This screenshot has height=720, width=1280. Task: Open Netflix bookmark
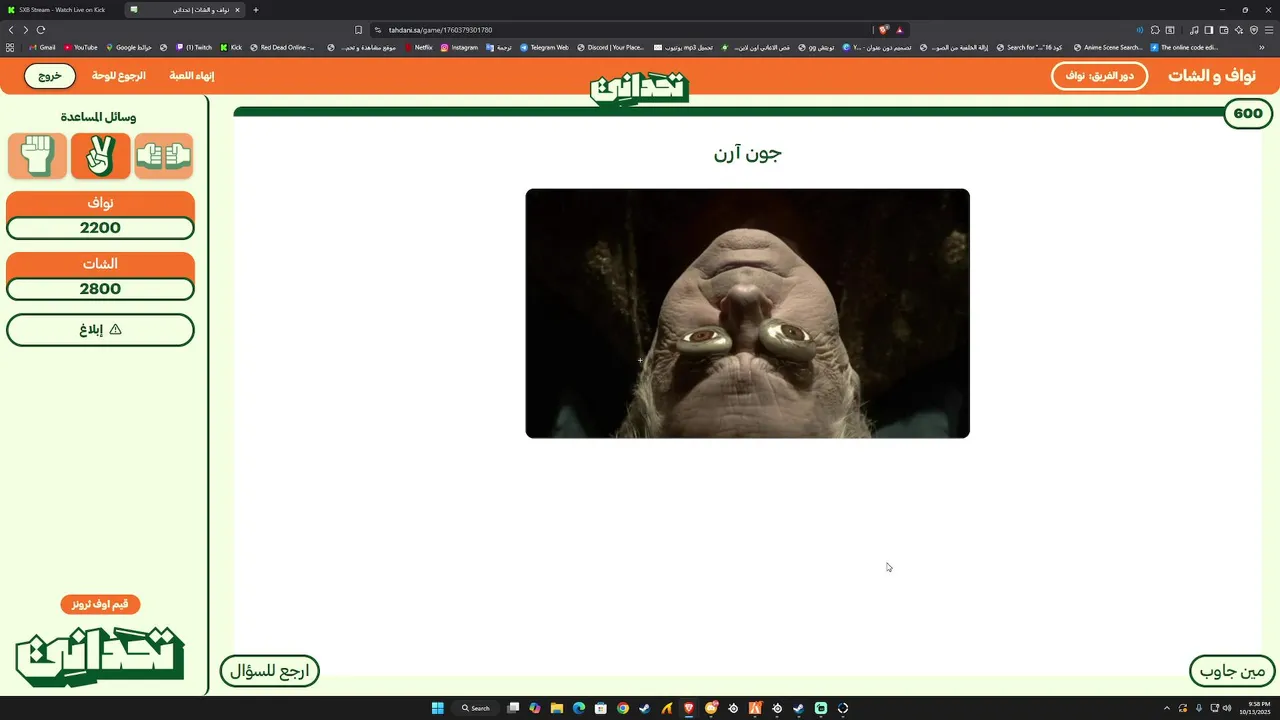pyautogui.click(x=419, y=47)
